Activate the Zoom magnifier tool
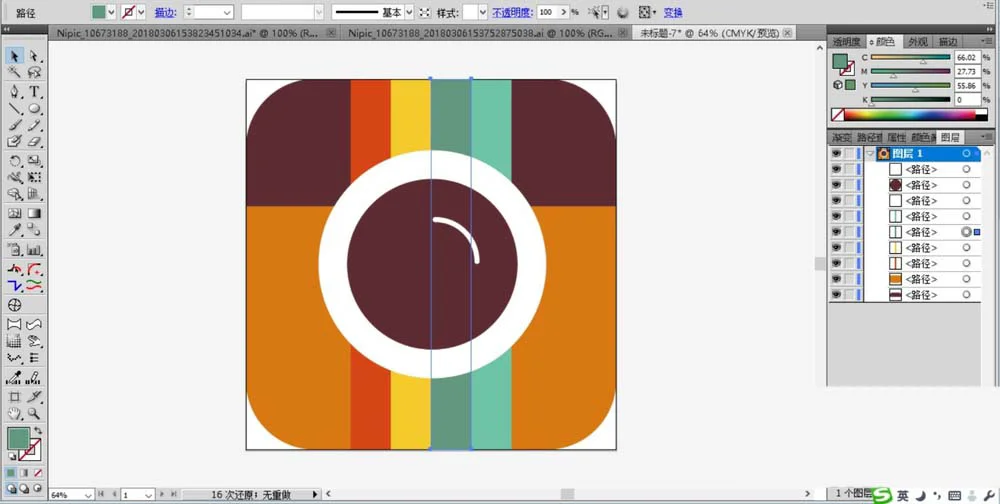Screen dimensions: 1000x504 34,414
